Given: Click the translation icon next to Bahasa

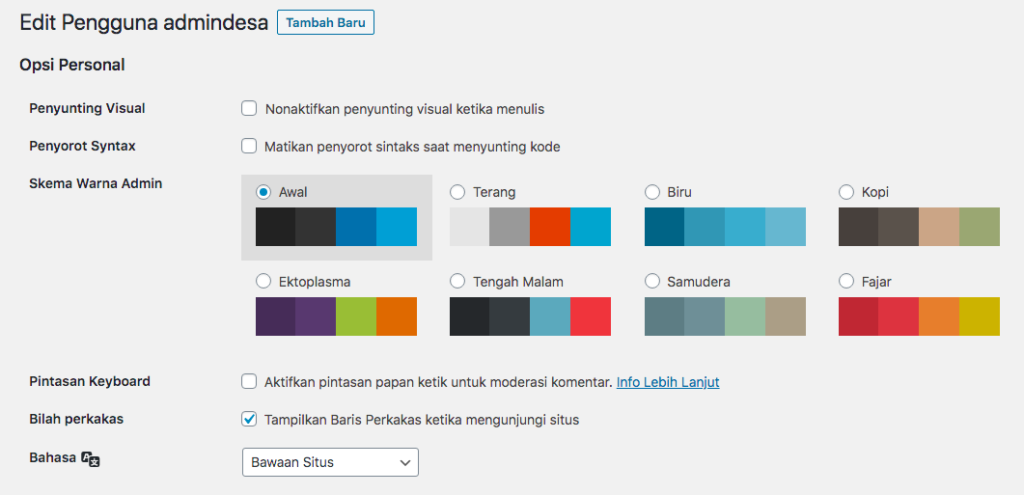Looking at the screenshot, I should (x=91, y=459).
